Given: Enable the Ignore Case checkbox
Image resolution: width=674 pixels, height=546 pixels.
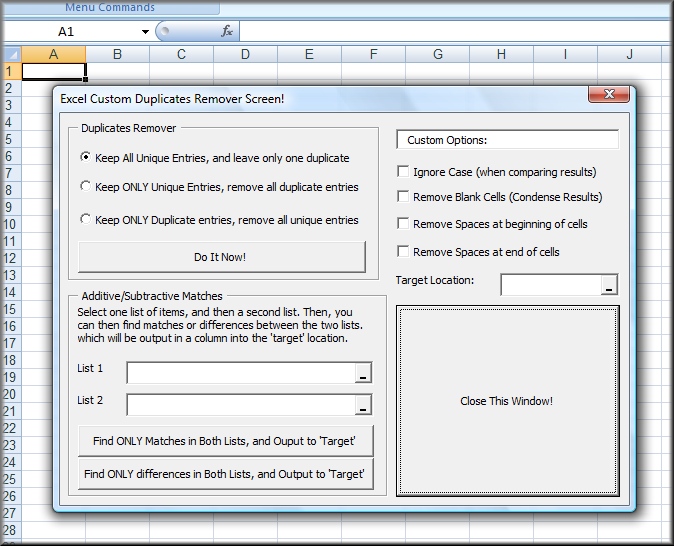Looking at the screenshot, I should tap(403, 172).
